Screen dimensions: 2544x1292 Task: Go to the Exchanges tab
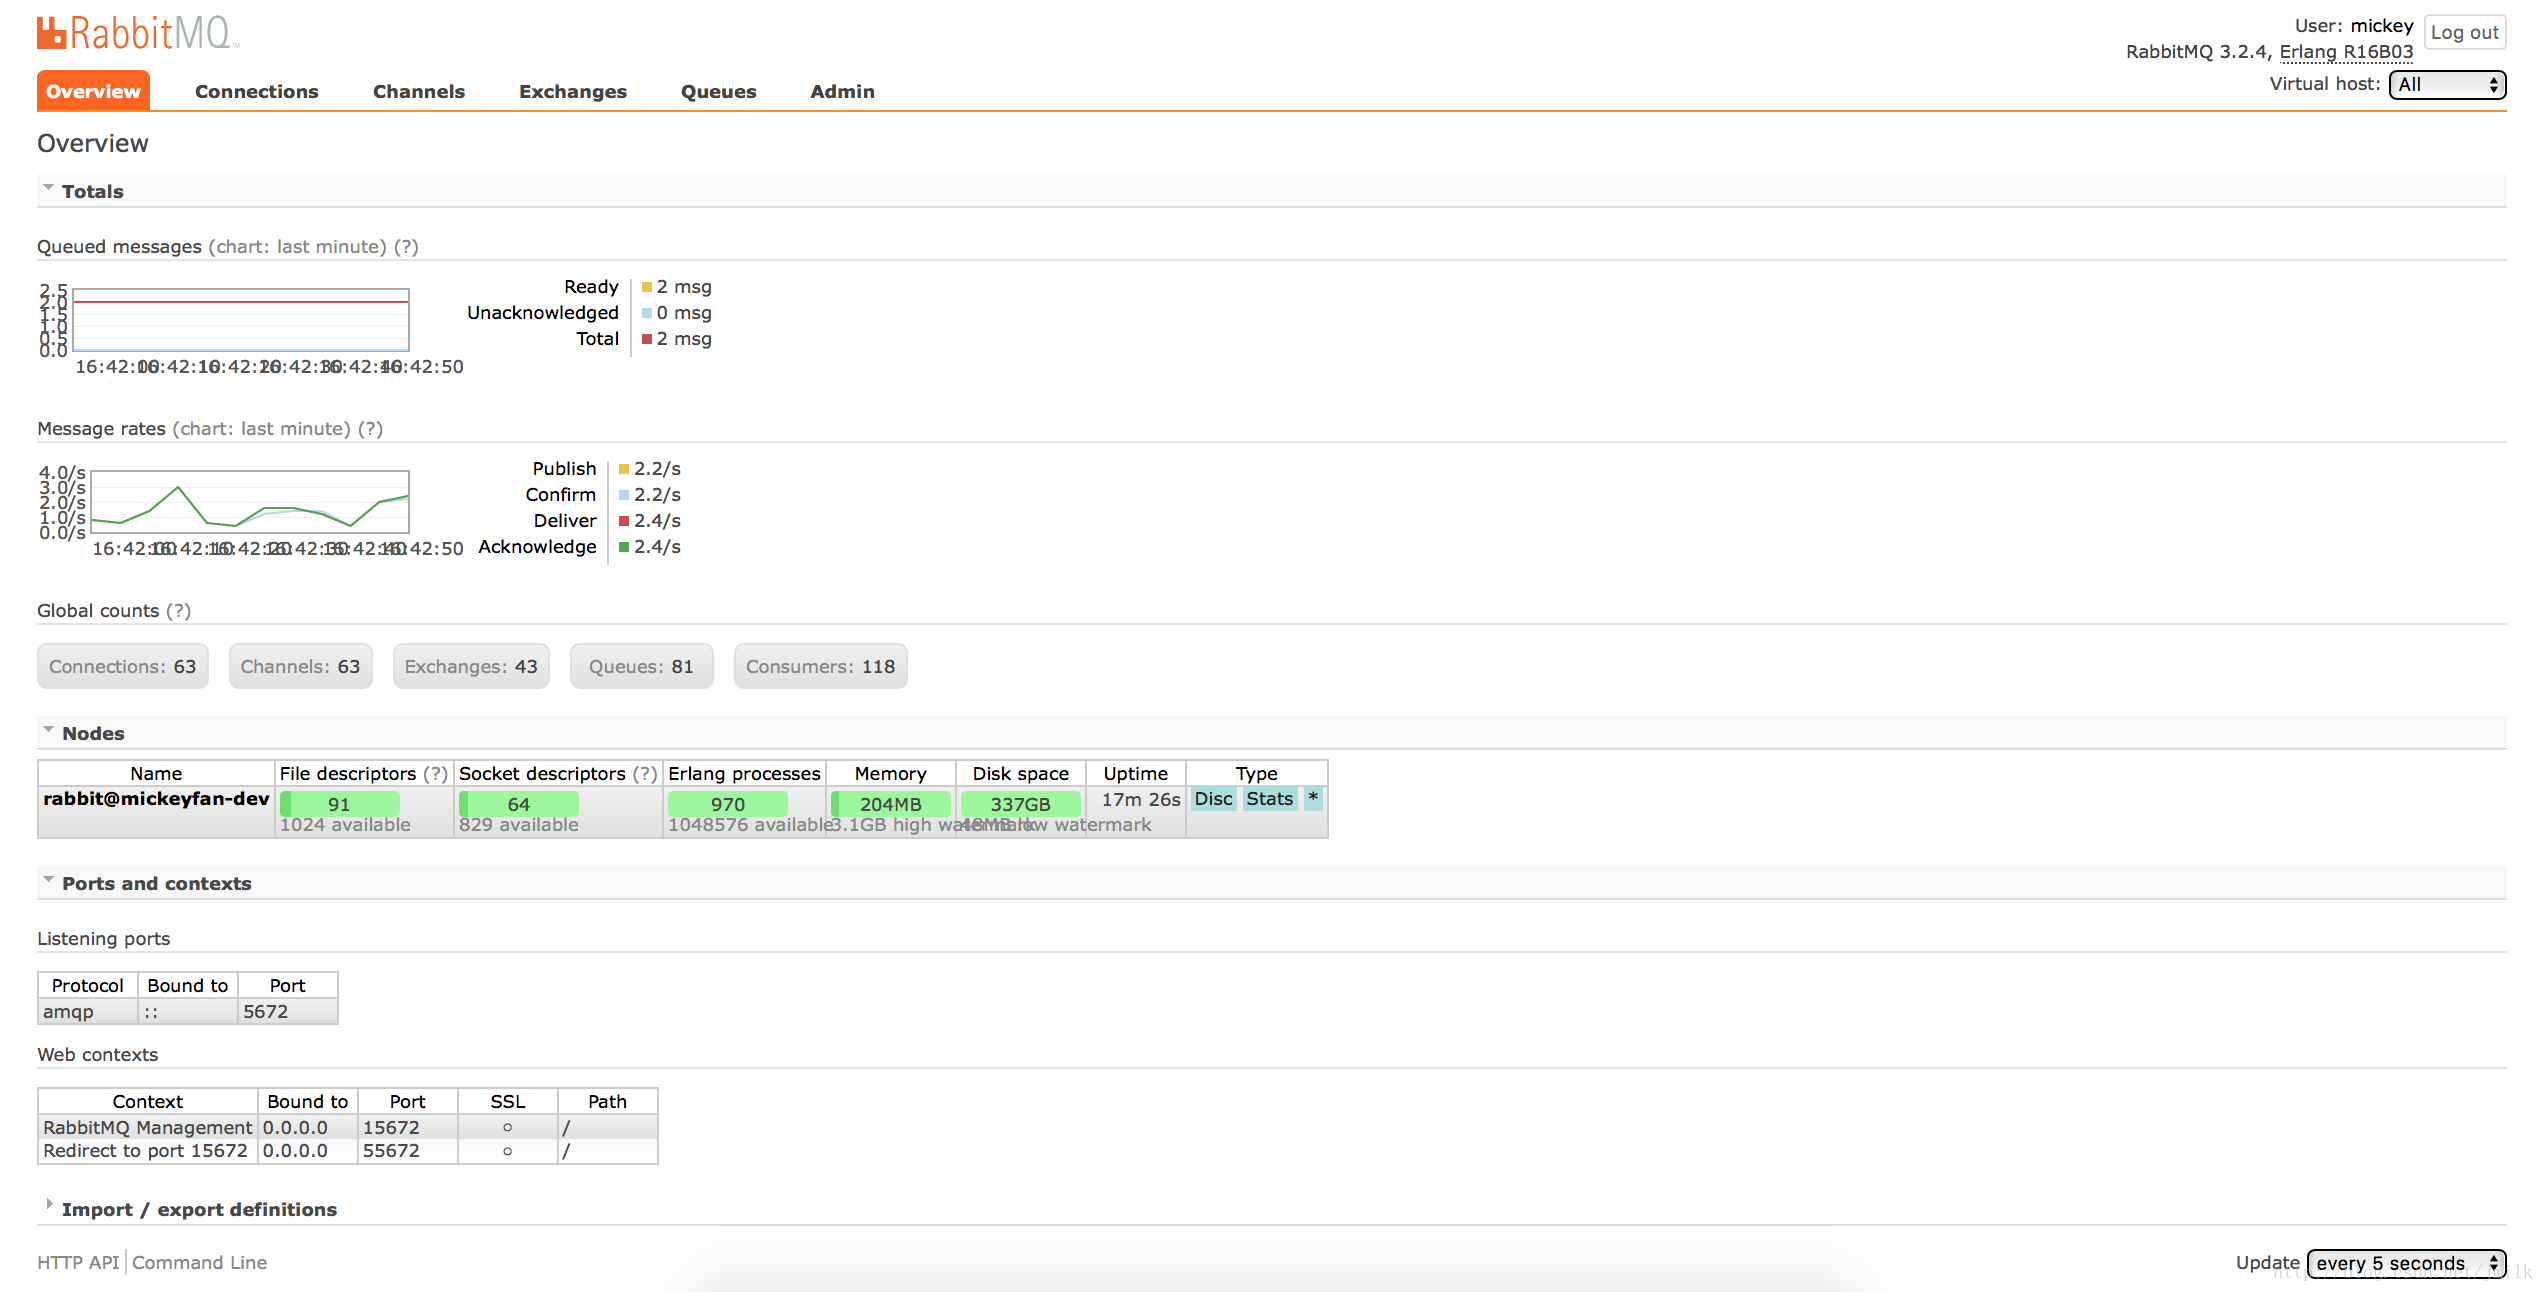[572, 91]
